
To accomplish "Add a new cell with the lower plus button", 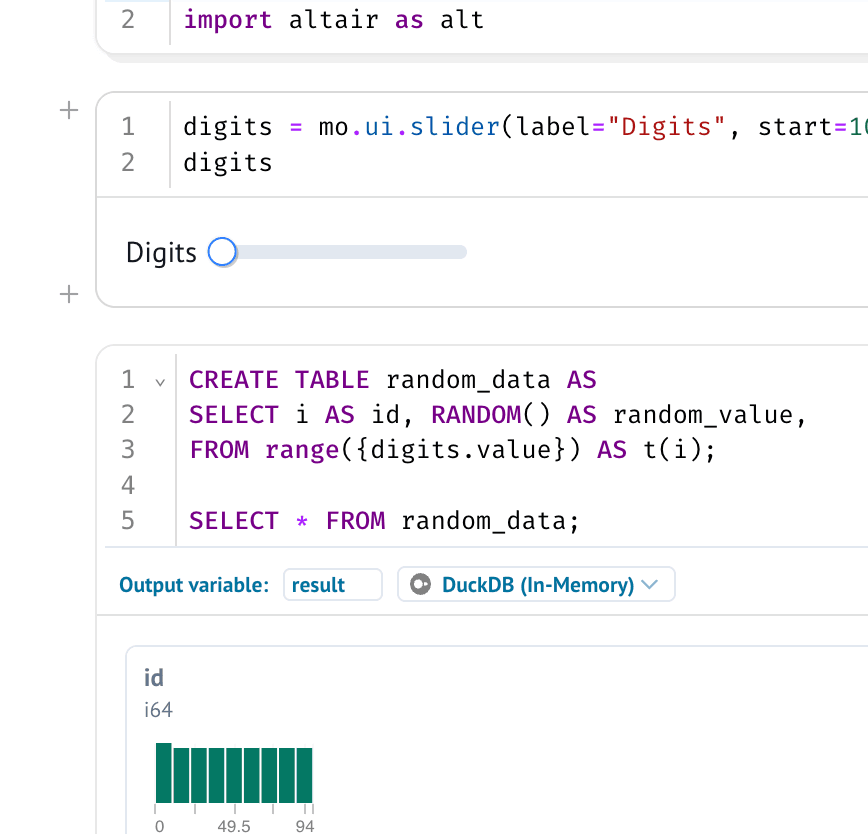I will (68, 294).
